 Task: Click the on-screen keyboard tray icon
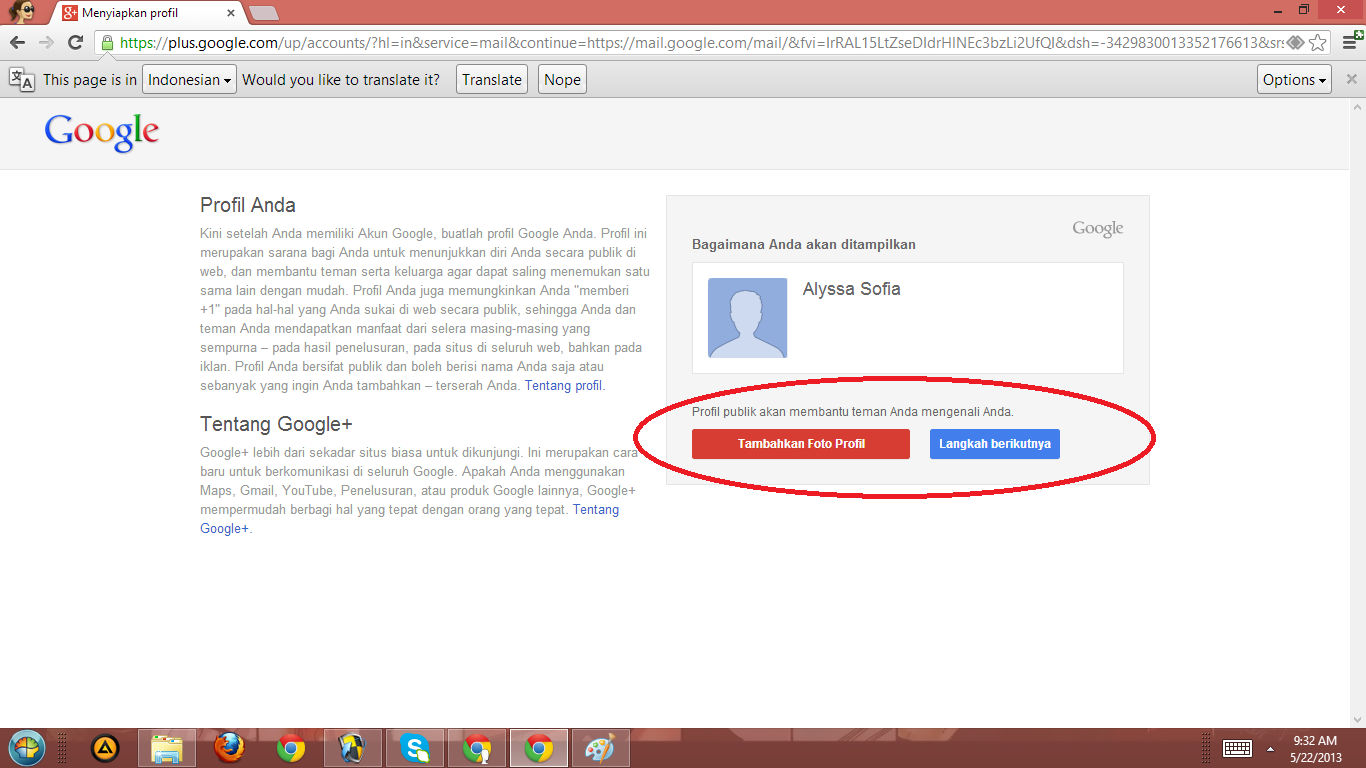tap(1237, 748)
